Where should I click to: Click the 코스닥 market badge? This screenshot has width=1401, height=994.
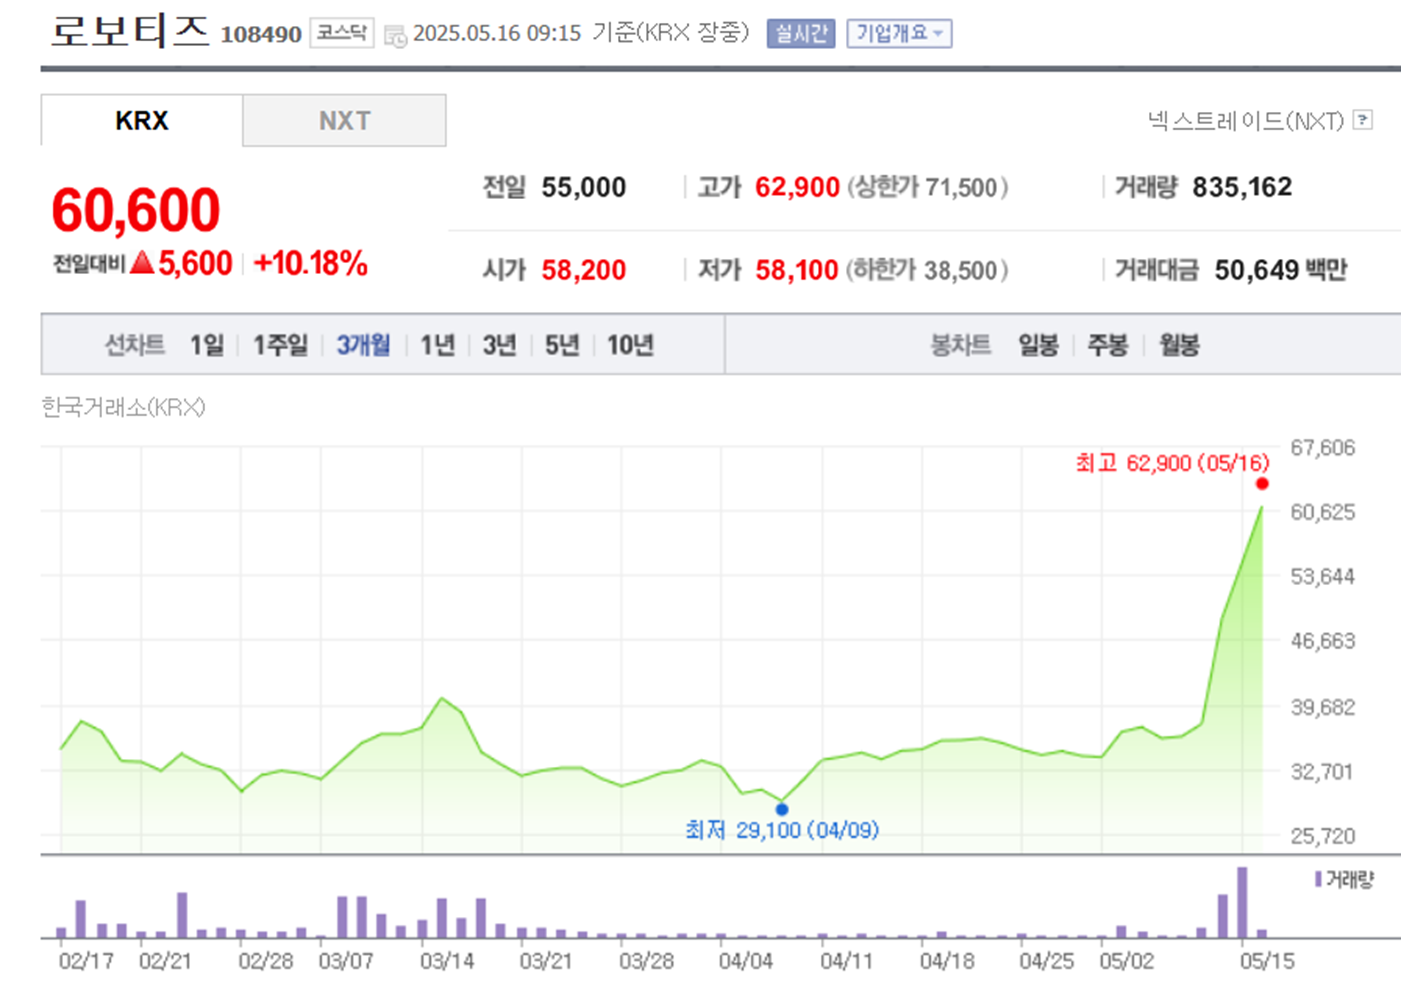(x=342, y=33)
